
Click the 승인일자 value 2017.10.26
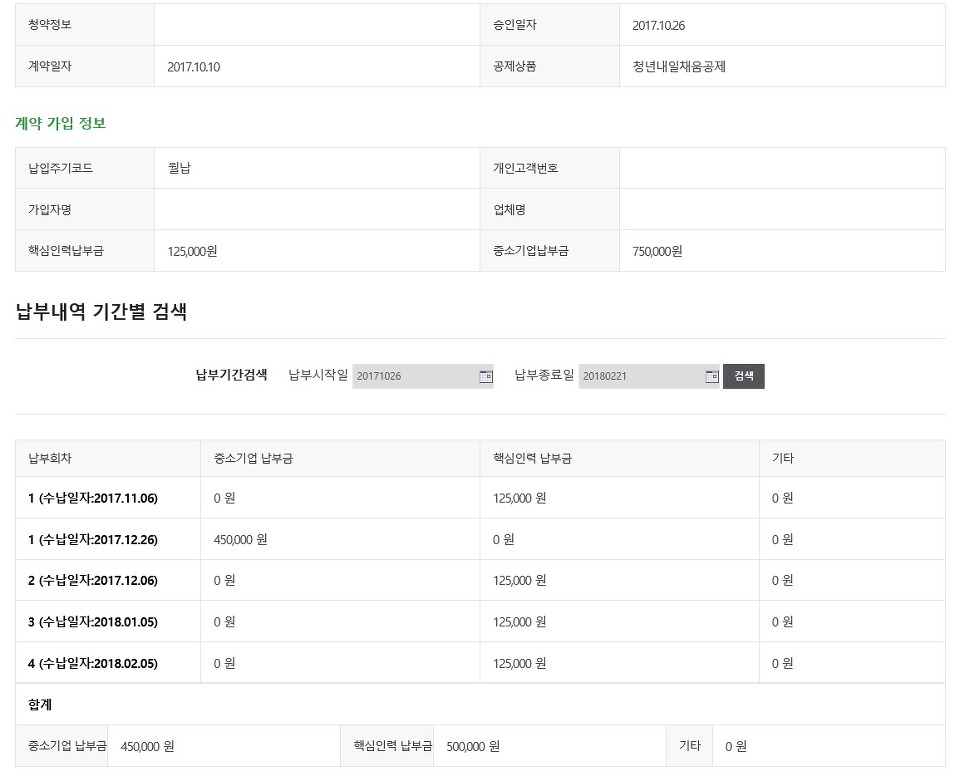click(x=659, y=25)
